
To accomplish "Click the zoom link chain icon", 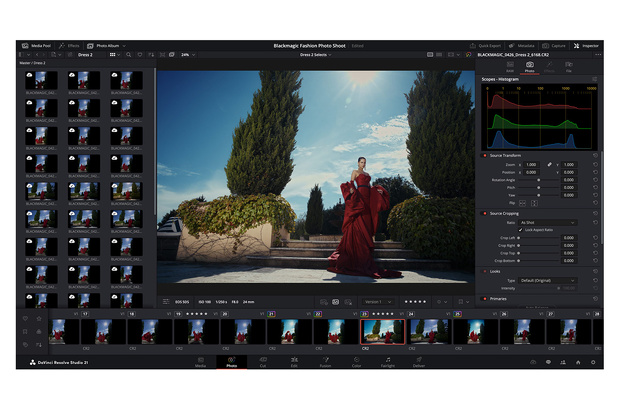I will (549, 165).
